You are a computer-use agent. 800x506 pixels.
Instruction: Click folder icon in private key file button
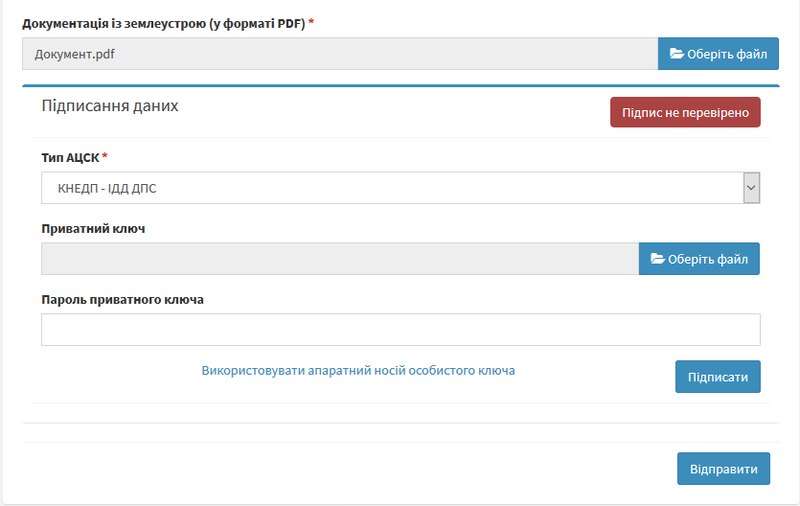pyautogui.click(x=657, y=259)
